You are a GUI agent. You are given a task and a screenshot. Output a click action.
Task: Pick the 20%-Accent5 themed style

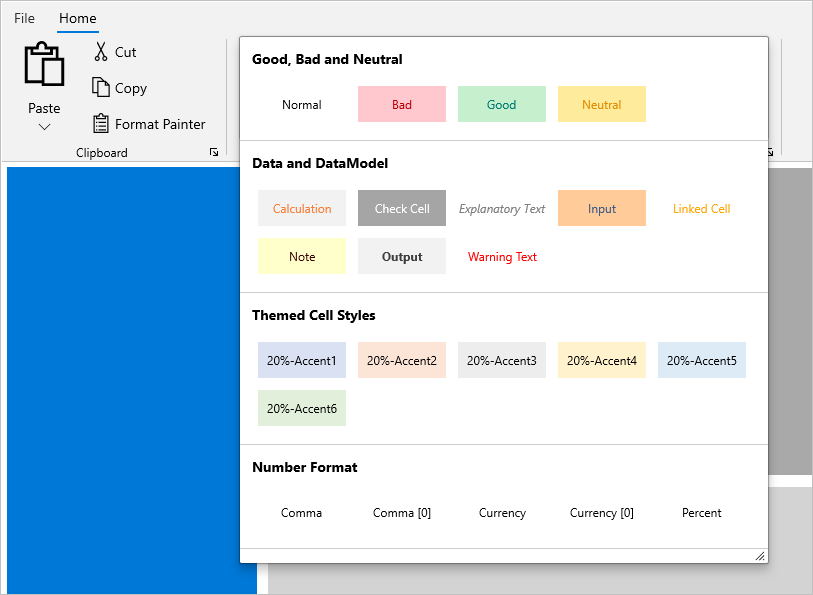702,360
